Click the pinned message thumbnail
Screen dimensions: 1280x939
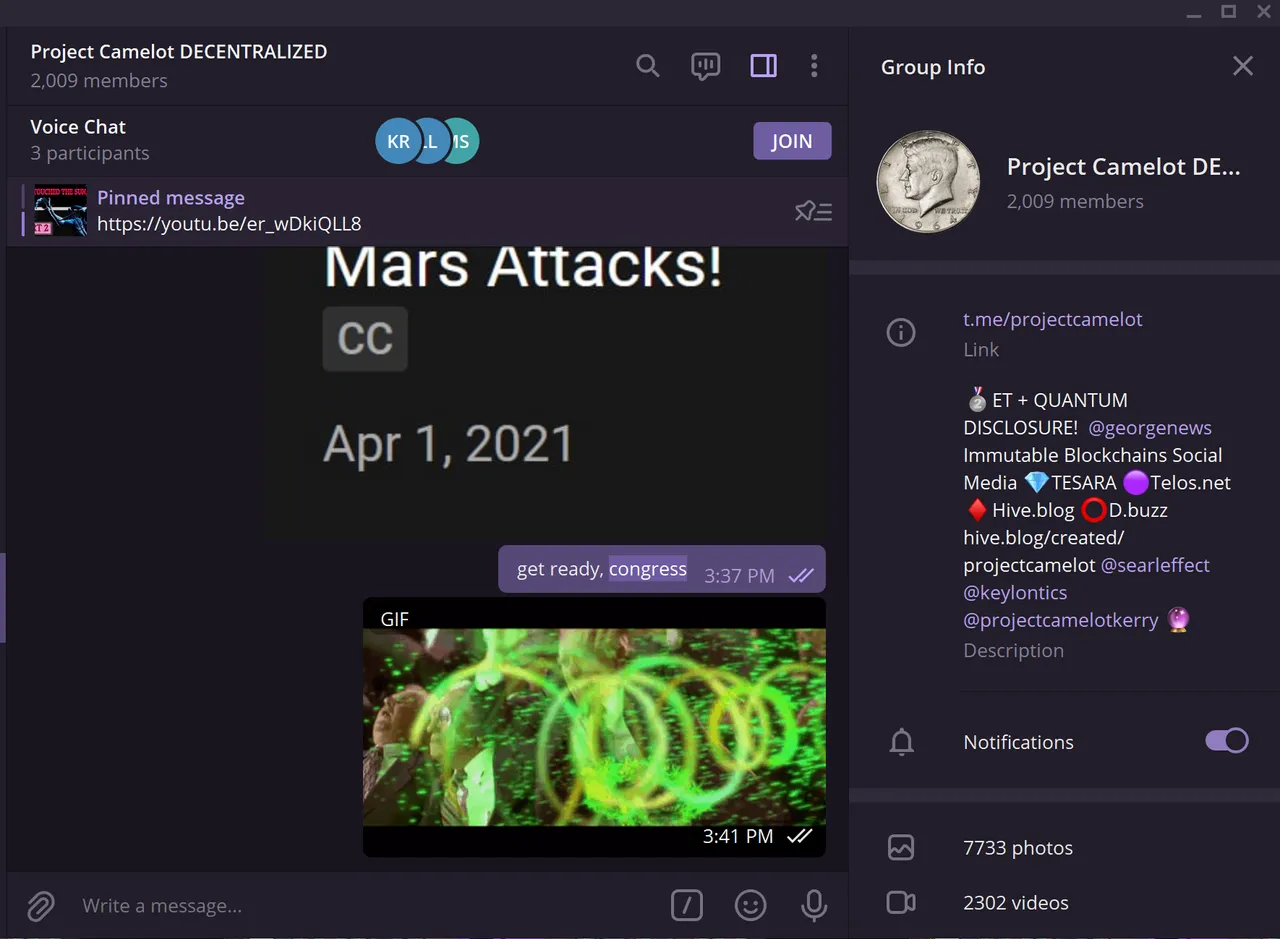point(60,211)
